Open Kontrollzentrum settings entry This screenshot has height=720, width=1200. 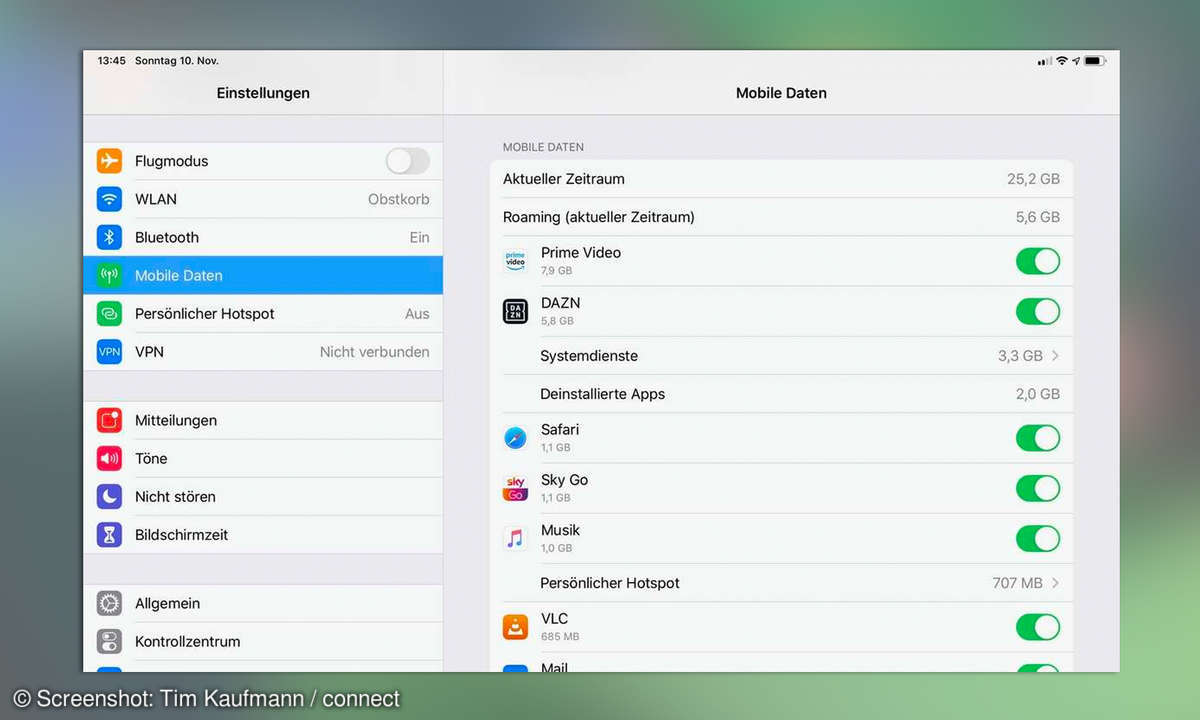(x=263, y=641)
